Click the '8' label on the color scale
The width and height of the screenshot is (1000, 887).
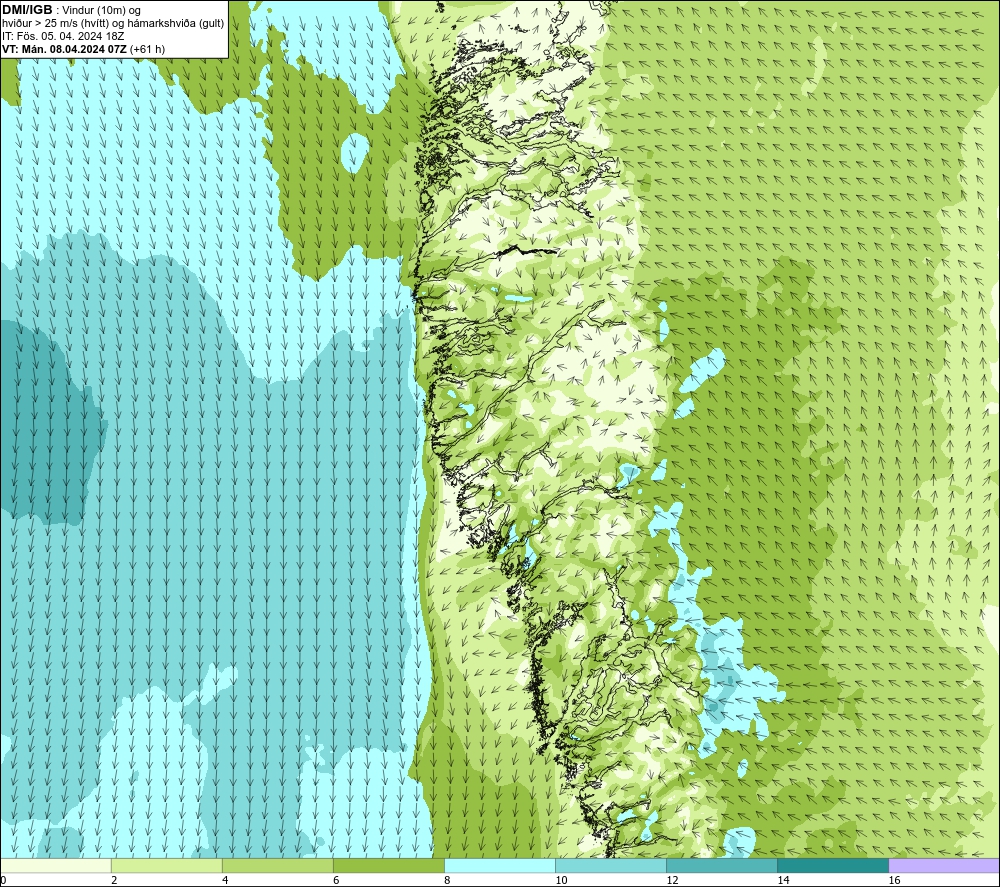point(447,880)
